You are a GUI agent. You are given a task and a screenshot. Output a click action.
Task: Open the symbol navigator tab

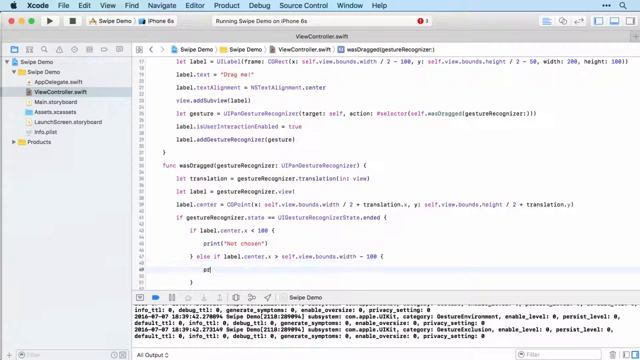[x=29, y=49]
